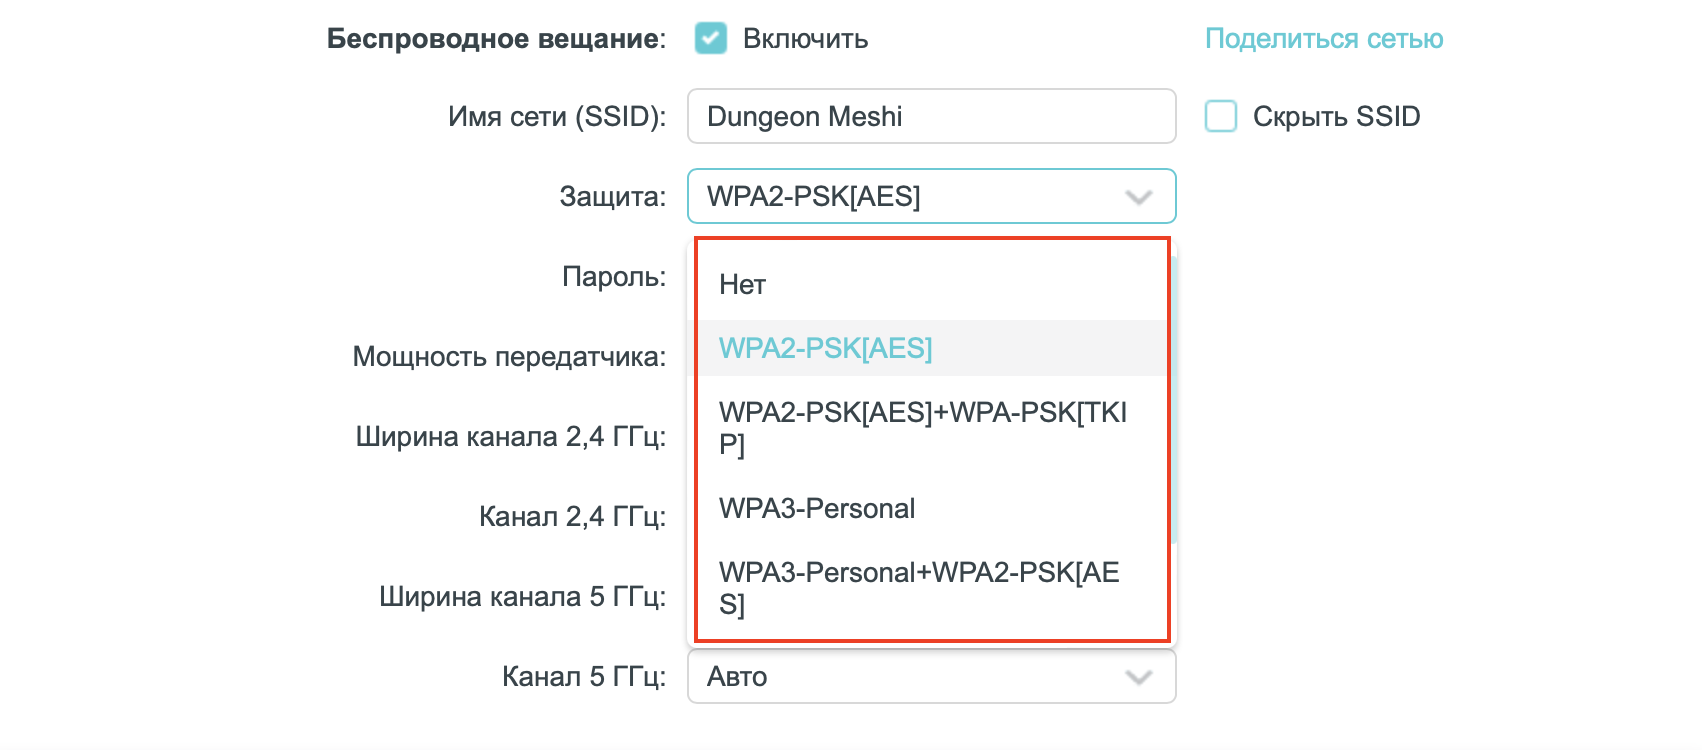
Task: Uncheck the Включить wireless broadcasting checkbox
Action: coord(711,39)
